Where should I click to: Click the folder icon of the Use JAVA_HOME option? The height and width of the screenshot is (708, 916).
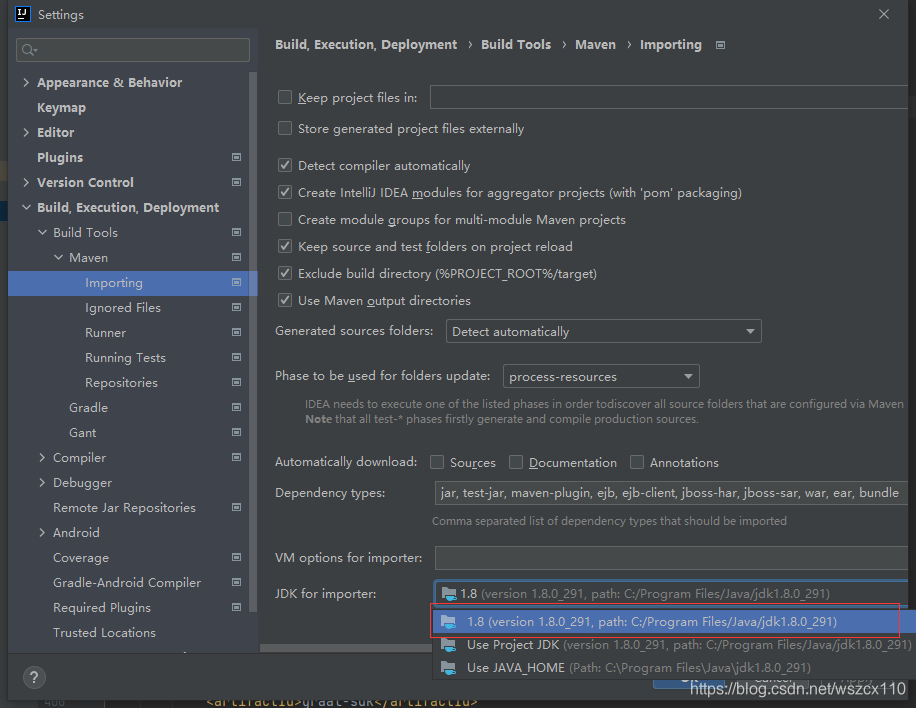click(449, 668)
